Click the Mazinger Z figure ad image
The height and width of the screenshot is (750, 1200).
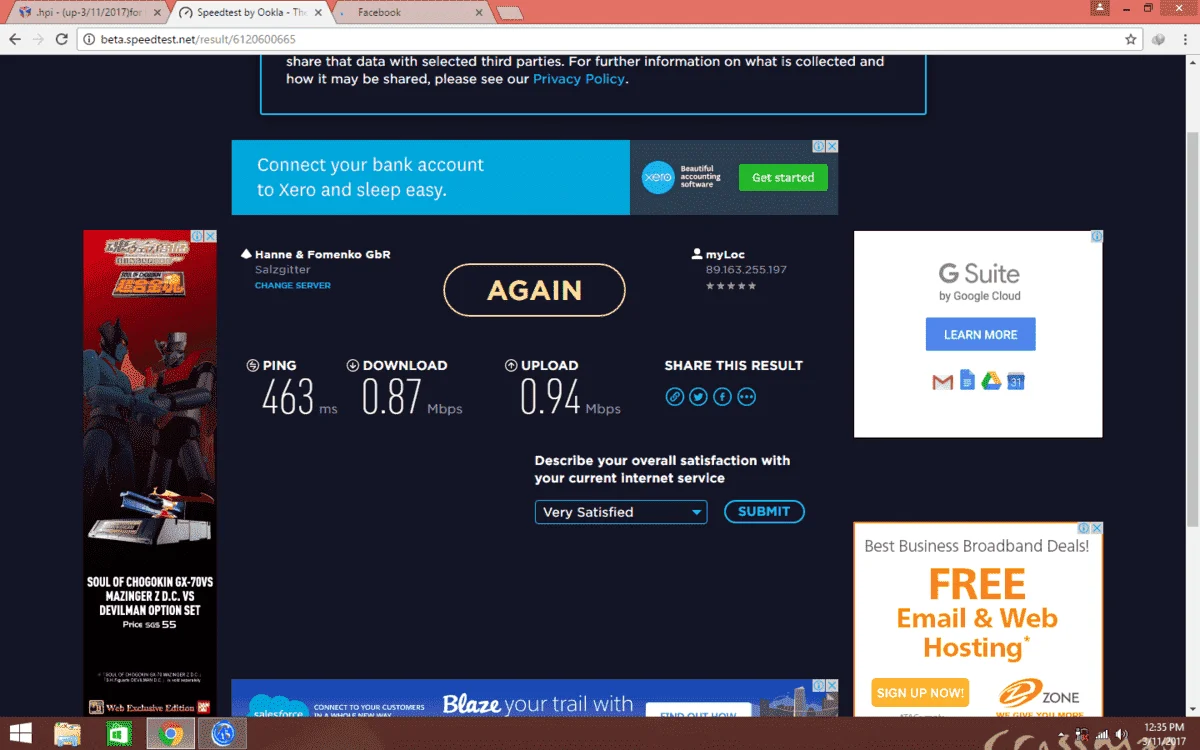click(x=150, y=472)
